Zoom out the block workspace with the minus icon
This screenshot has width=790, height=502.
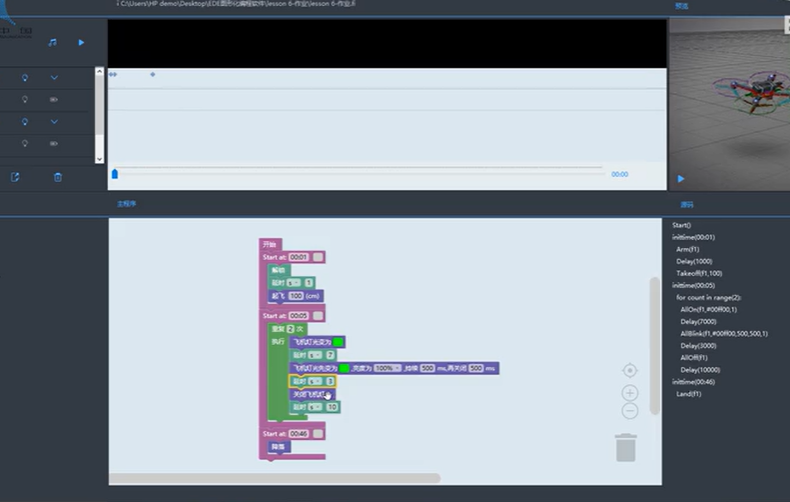coord(630,411)
